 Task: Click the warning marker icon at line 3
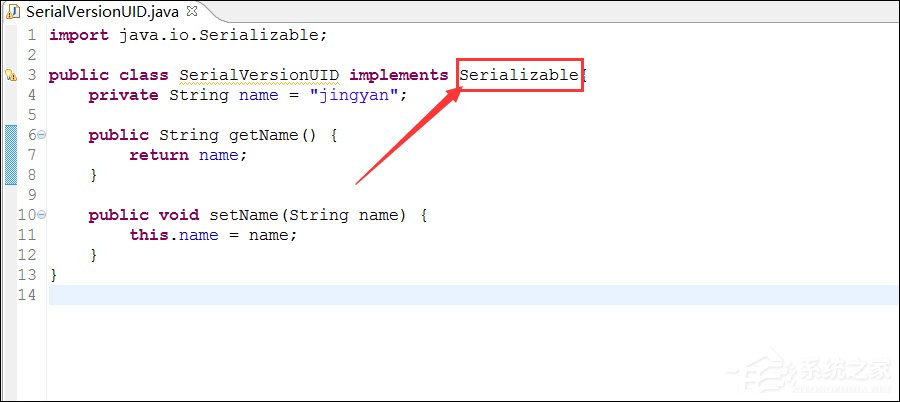tap(10, 75)
